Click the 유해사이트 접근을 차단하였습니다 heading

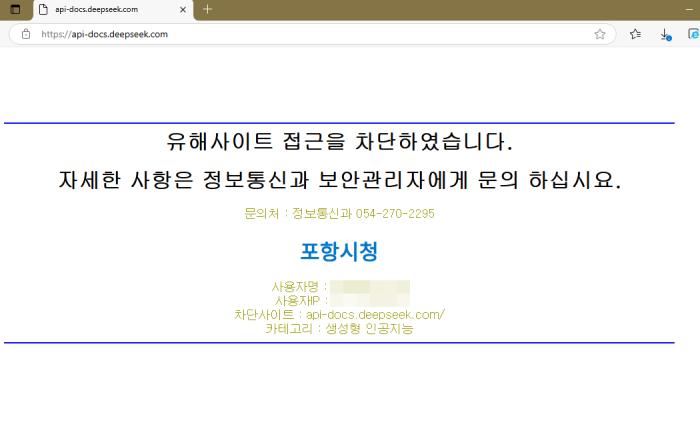(339, 139)
